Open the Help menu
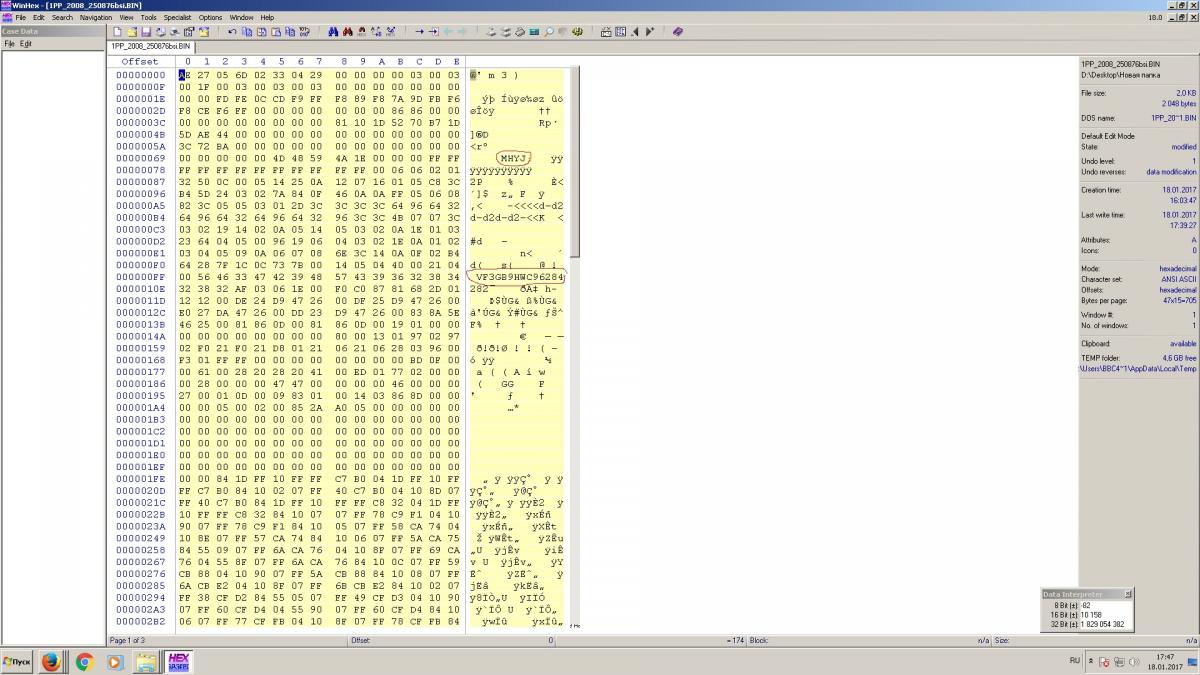Viewport: 1200px width, 675px height. (x=267, y=17)
